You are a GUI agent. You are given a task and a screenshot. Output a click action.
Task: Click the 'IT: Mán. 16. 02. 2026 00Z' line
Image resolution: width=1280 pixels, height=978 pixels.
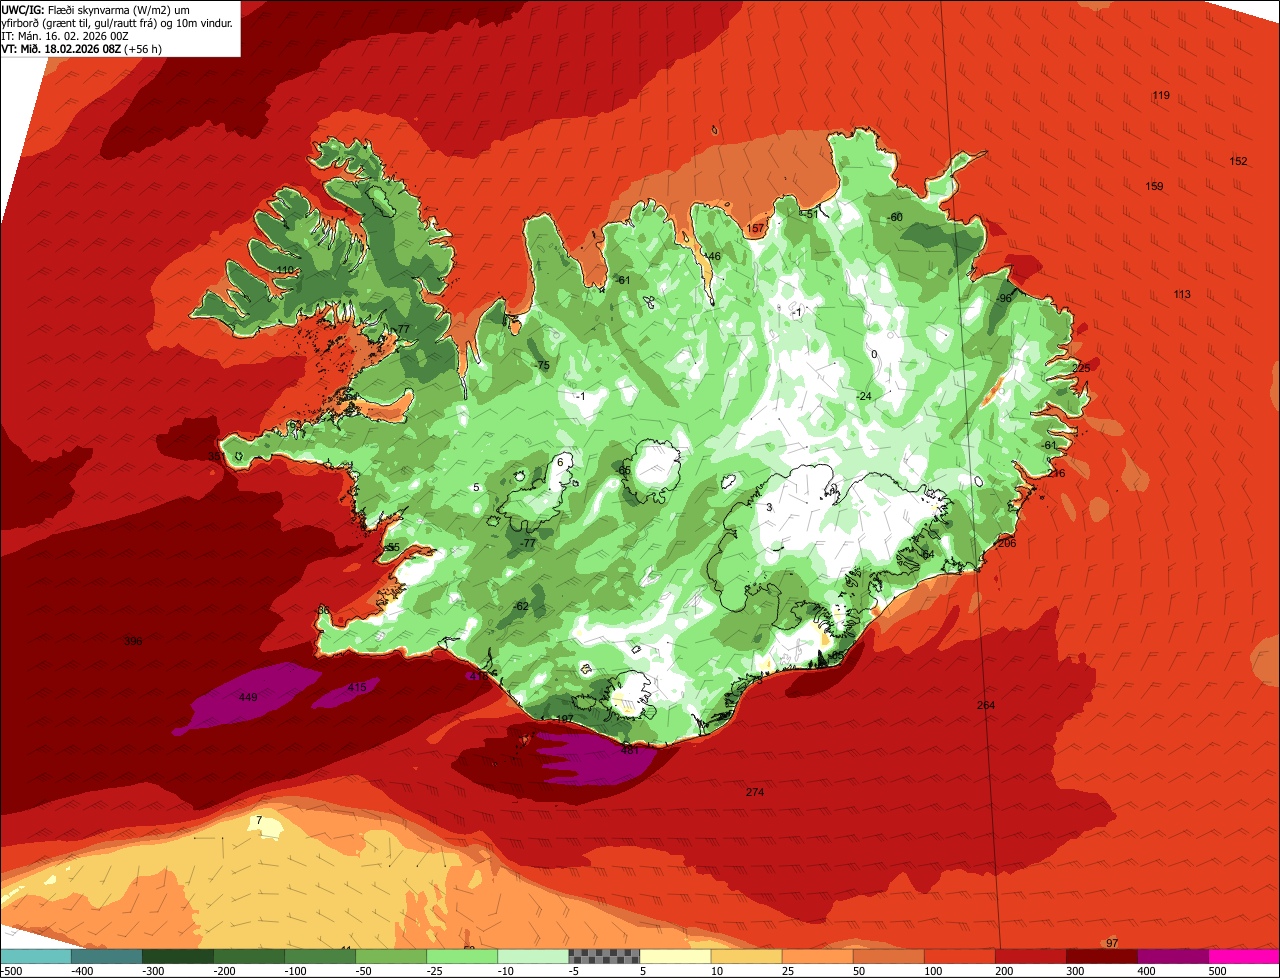pos(66,36)
